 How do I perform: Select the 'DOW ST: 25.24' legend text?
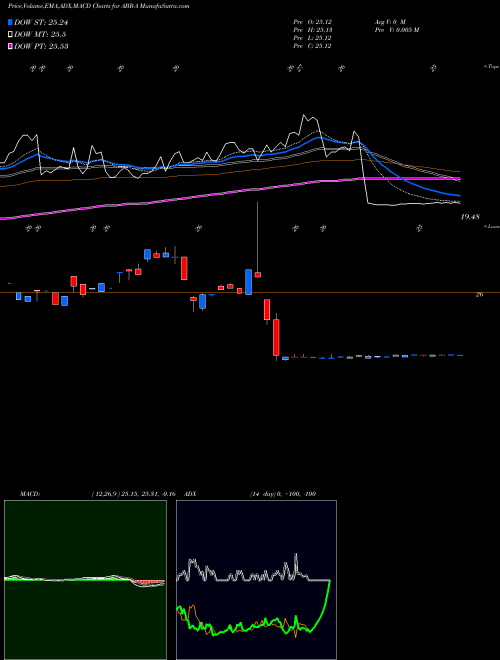tap(41, 23)
